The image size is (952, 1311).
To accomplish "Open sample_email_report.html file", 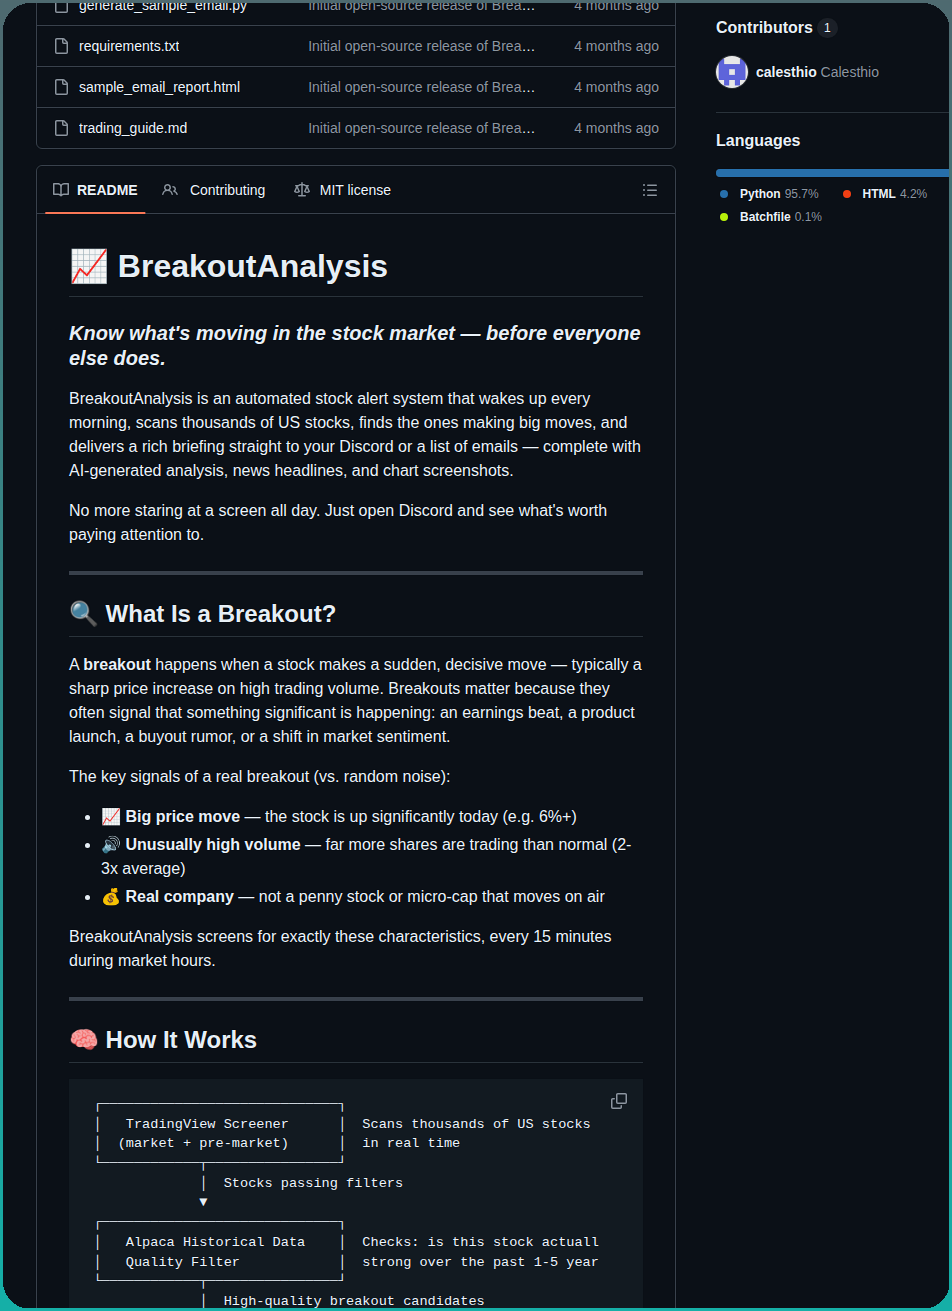I will pyautogui.click(x=159, y=87).
